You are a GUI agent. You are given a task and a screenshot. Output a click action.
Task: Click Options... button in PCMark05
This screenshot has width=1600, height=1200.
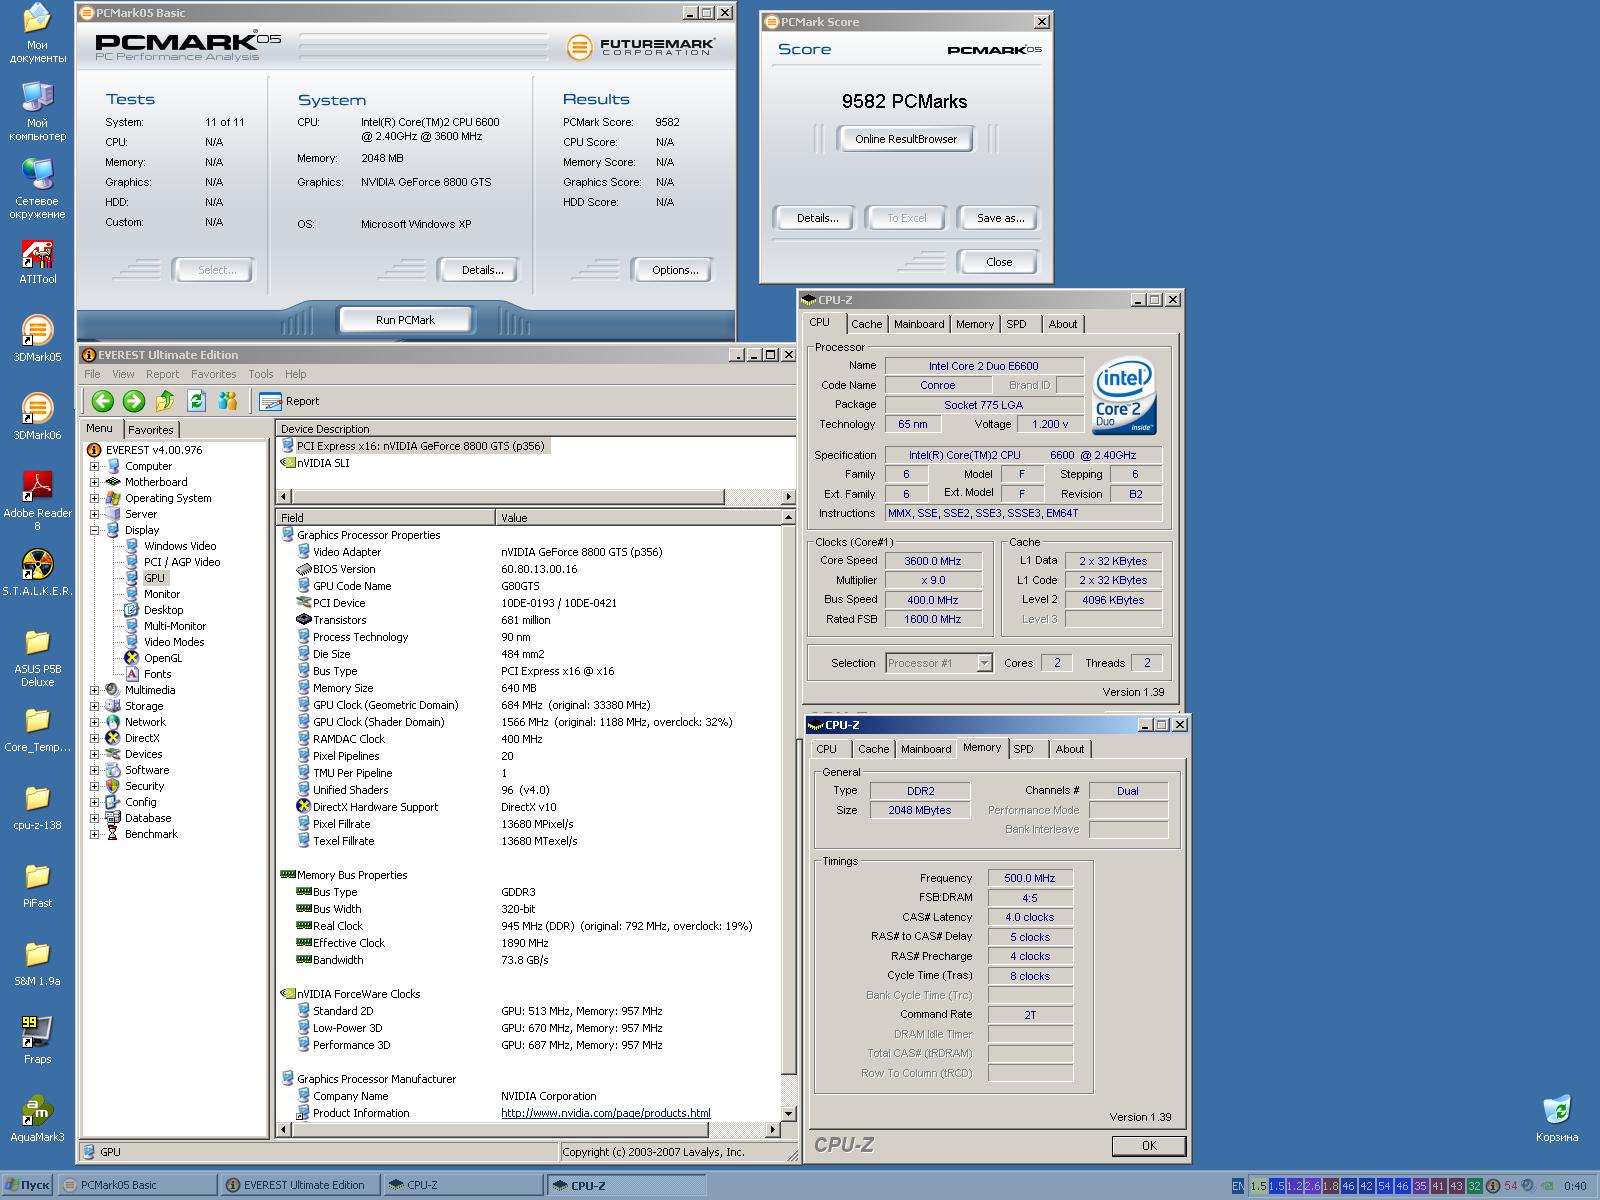tap(675, 270)
